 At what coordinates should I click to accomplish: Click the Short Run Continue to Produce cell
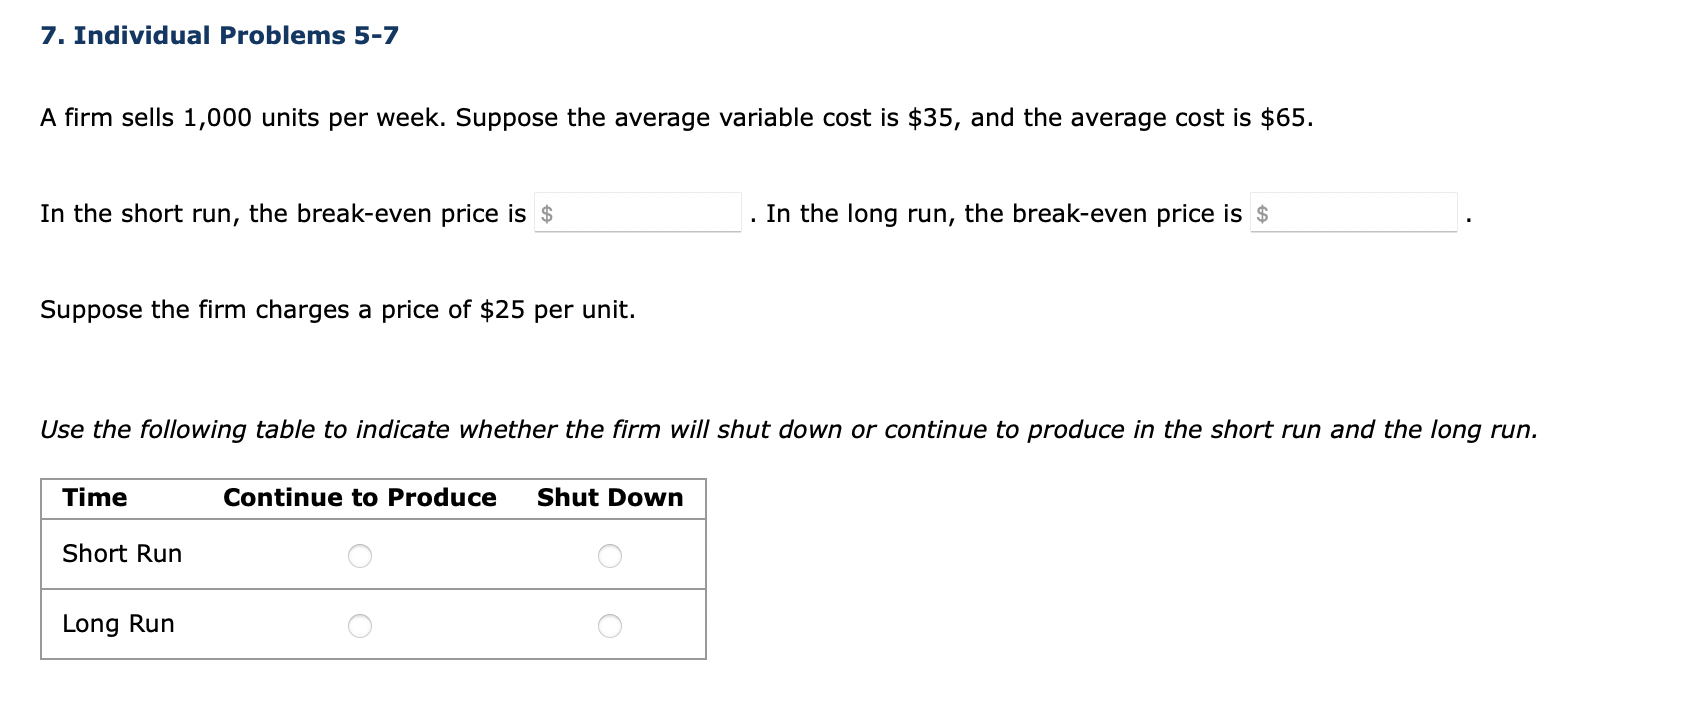[362, 556]
